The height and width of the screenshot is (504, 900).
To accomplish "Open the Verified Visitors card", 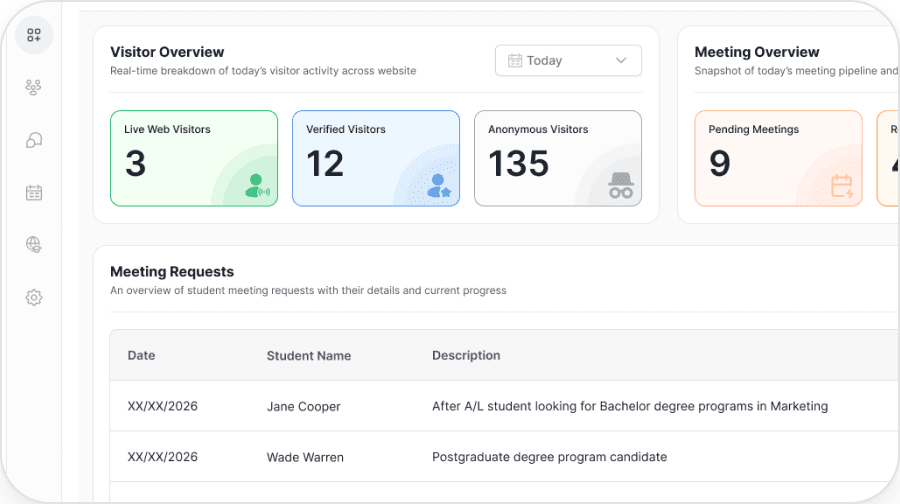I will pos(376,158).
